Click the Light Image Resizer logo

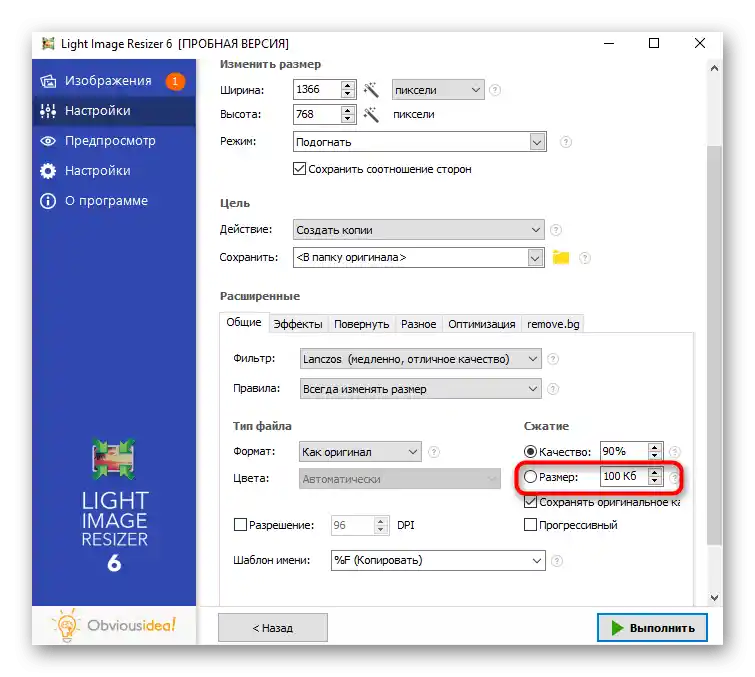pyautogui.click(x=114, y=505)
